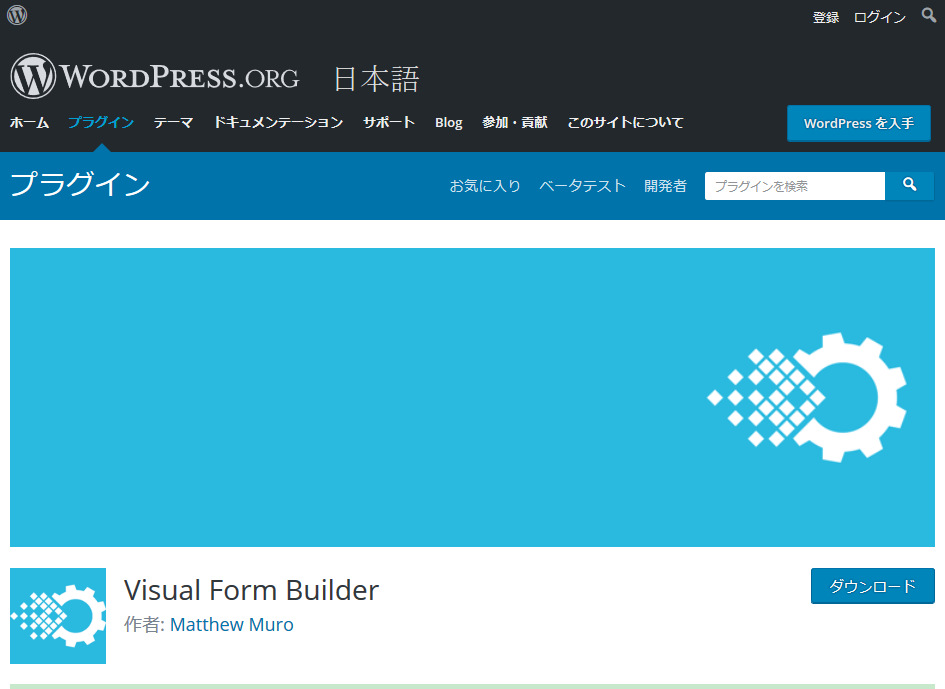Open ベータテスト link

point(582,186)
